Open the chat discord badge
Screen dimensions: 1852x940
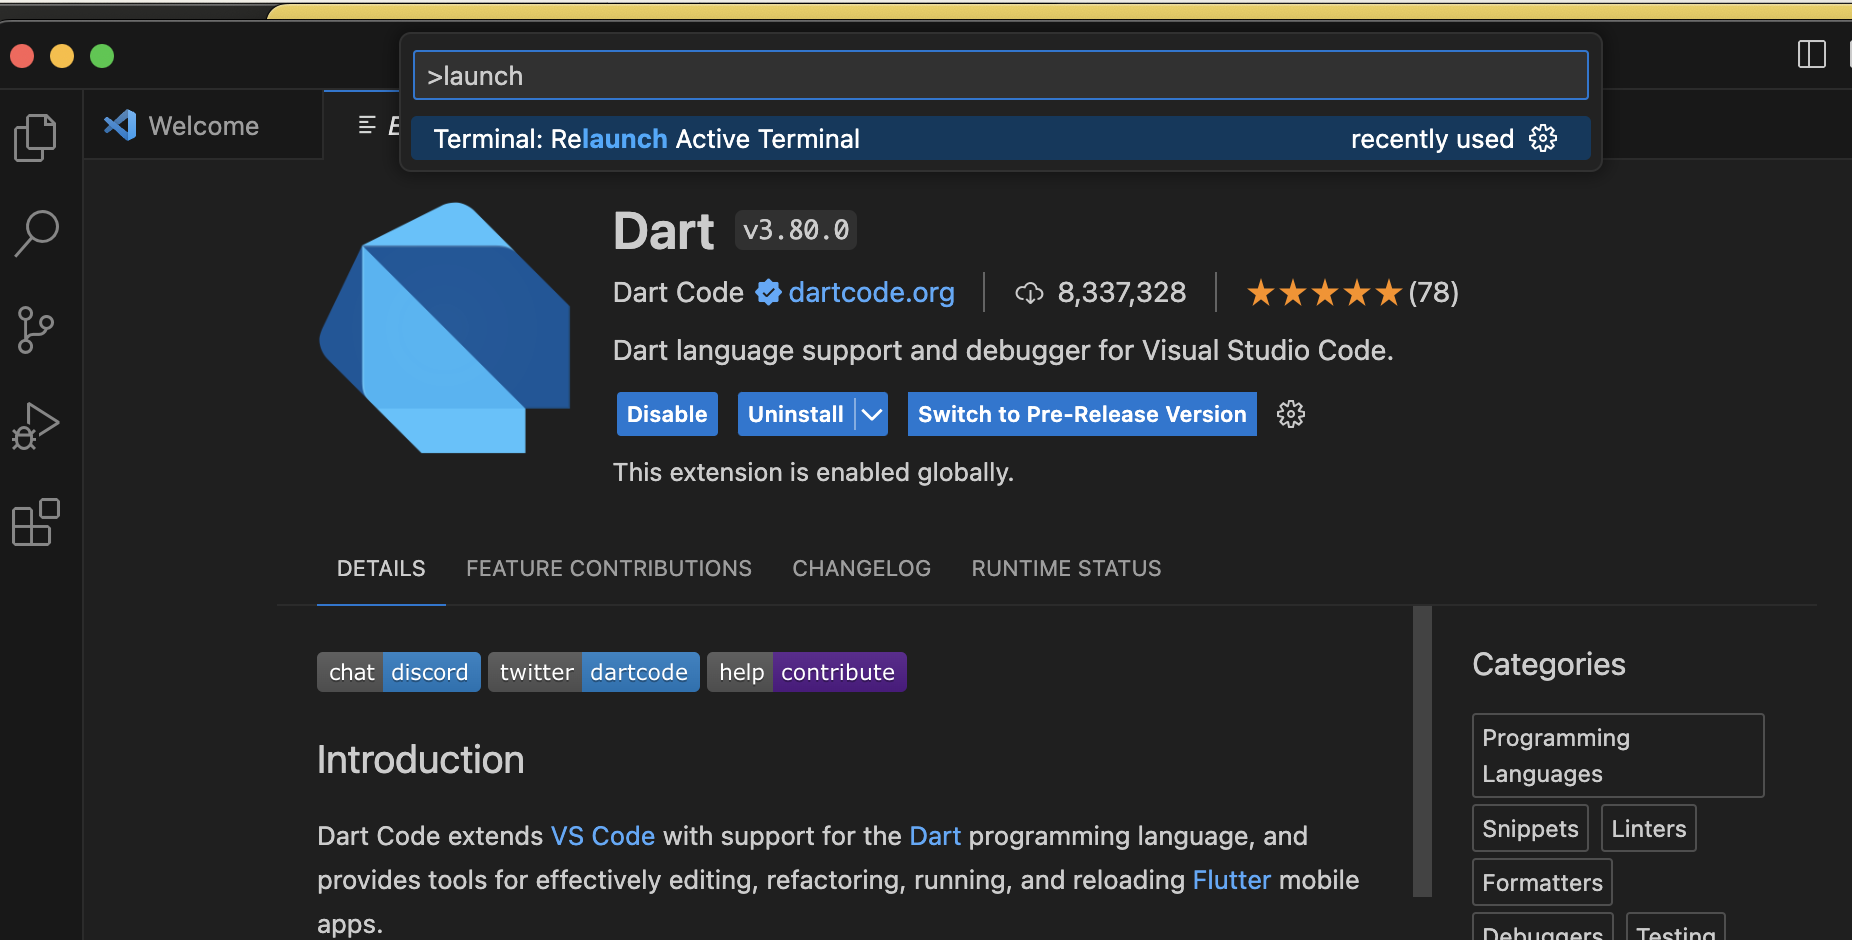(x=399, y=672)
